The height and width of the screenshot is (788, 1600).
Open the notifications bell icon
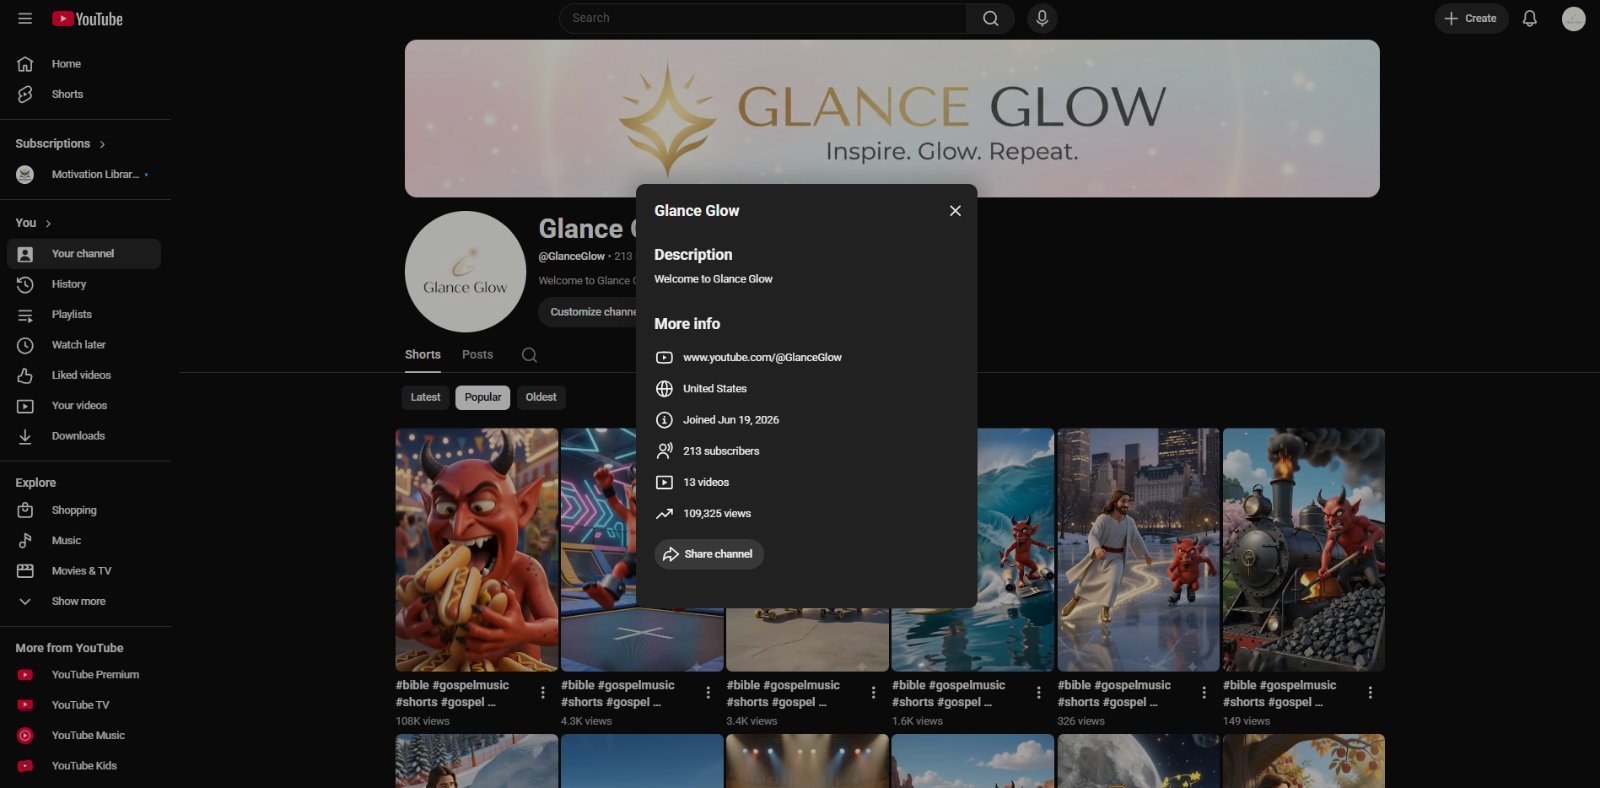[x=1529, y=18]
